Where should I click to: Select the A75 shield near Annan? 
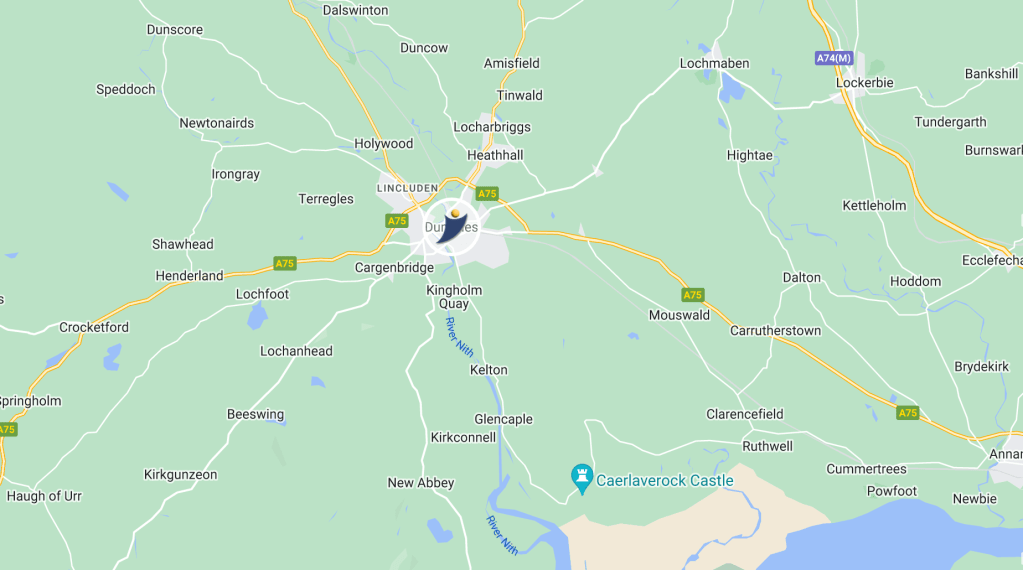coord(908,413)
